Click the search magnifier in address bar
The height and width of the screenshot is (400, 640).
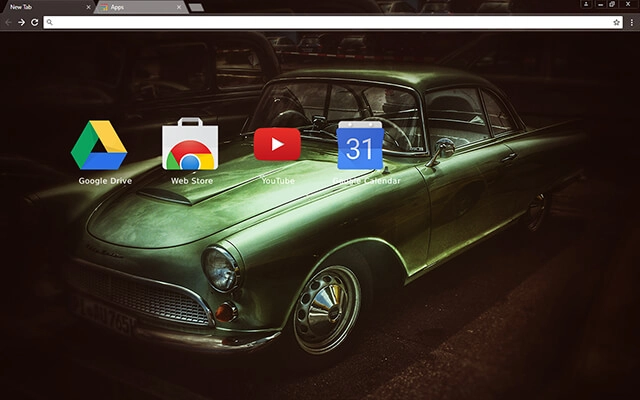tap(49, 22)
